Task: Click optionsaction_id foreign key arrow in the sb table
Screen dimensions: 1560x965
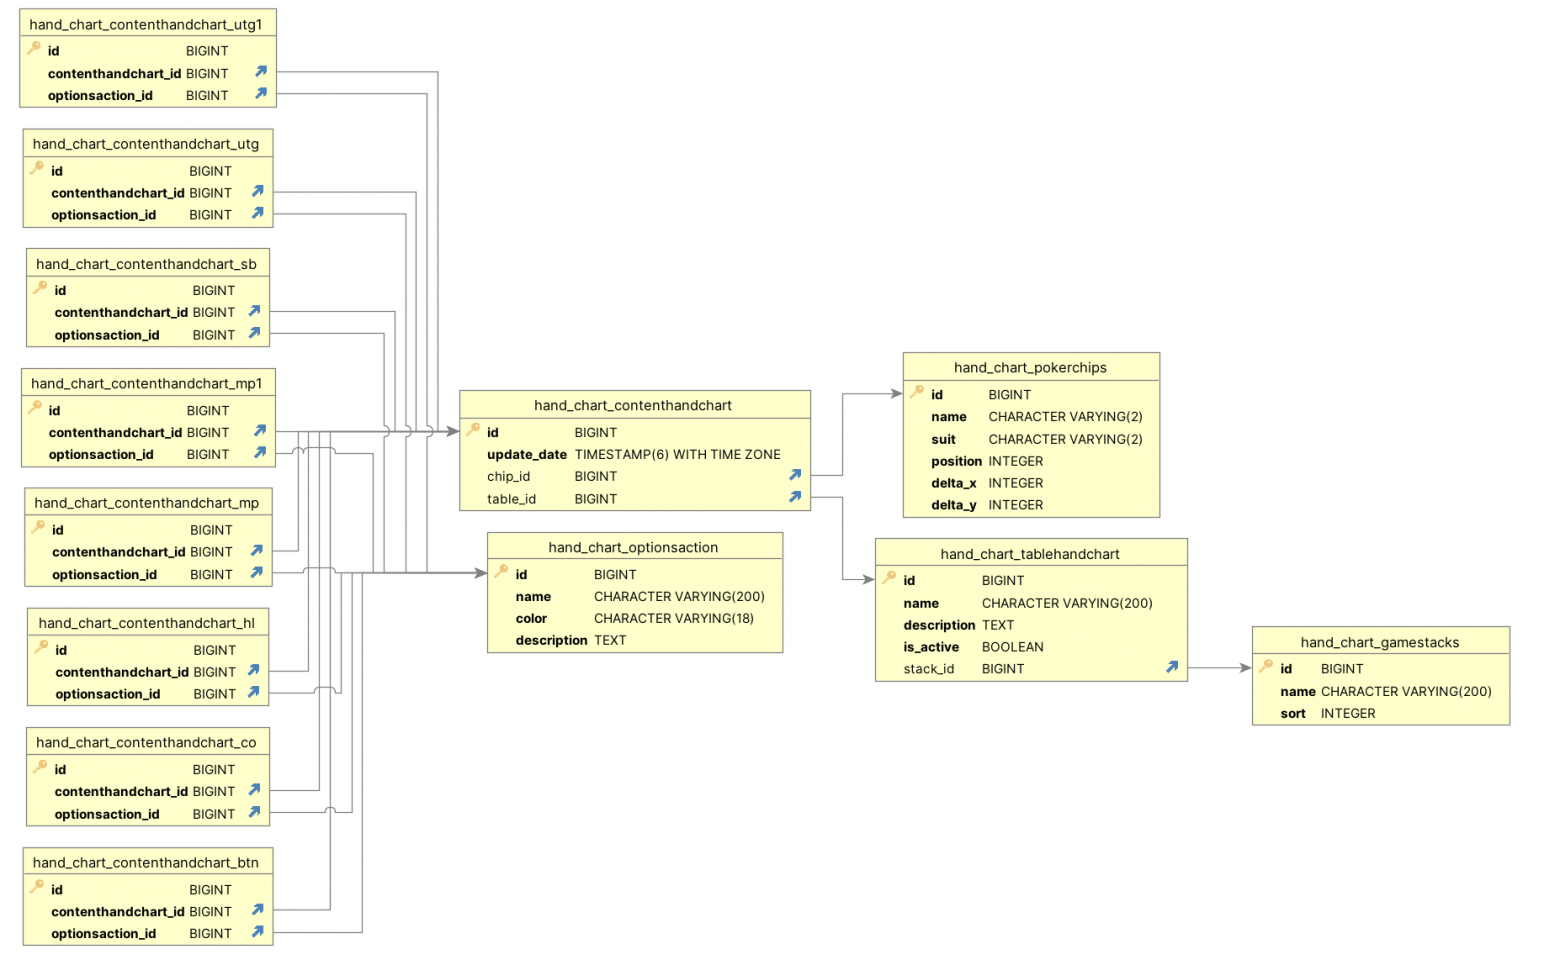Action: click(x=255, y=333)
